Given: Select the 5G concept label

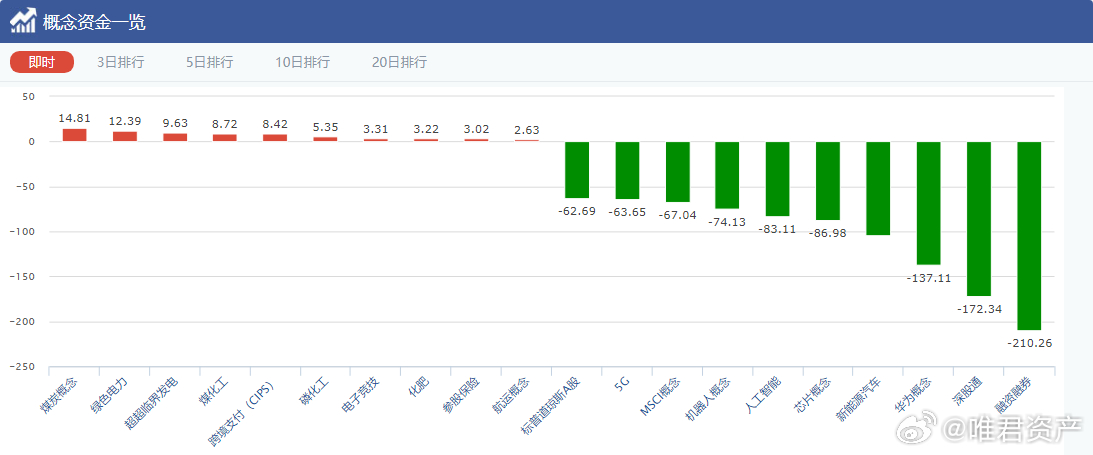Looking at the screenshot, I should [x=623, y=383].
